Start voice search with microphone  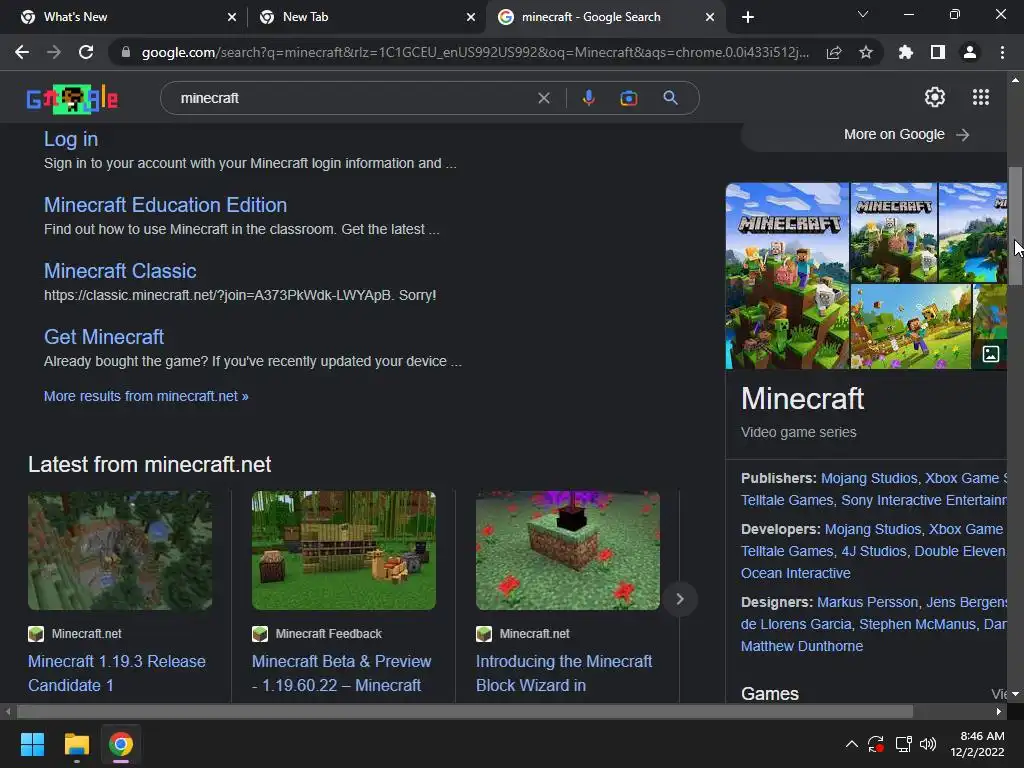pyautogui.click(x=588, y=98)
